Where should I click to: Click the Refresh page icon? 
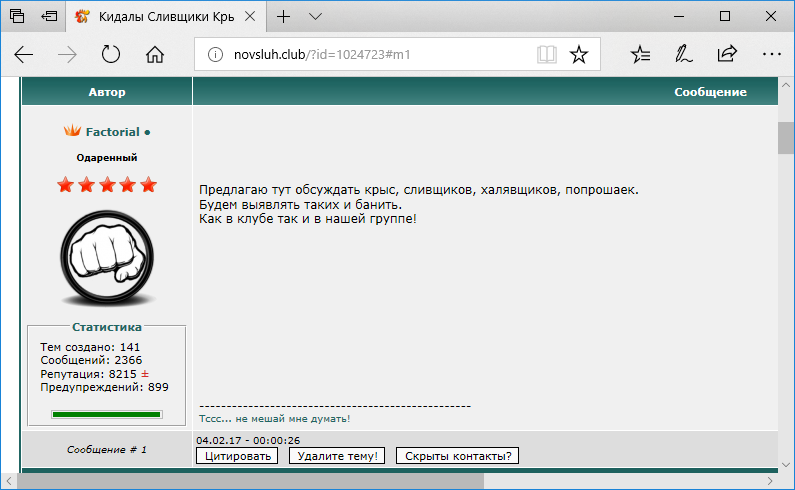111,55
